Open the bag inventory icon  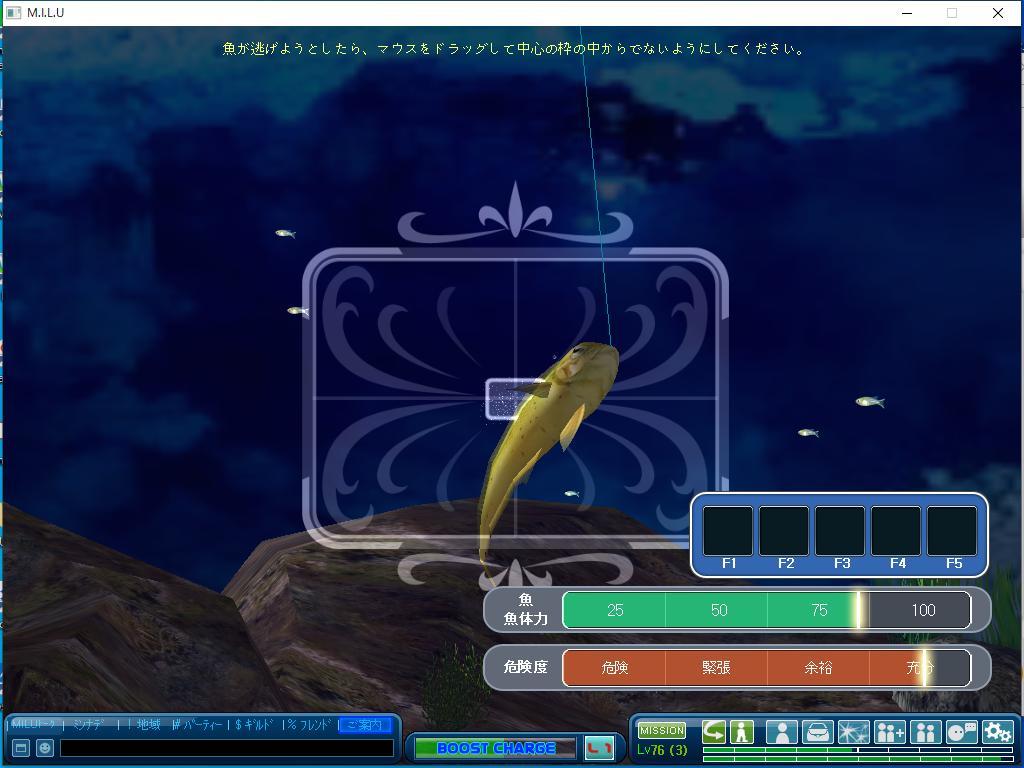pos(818,733)
